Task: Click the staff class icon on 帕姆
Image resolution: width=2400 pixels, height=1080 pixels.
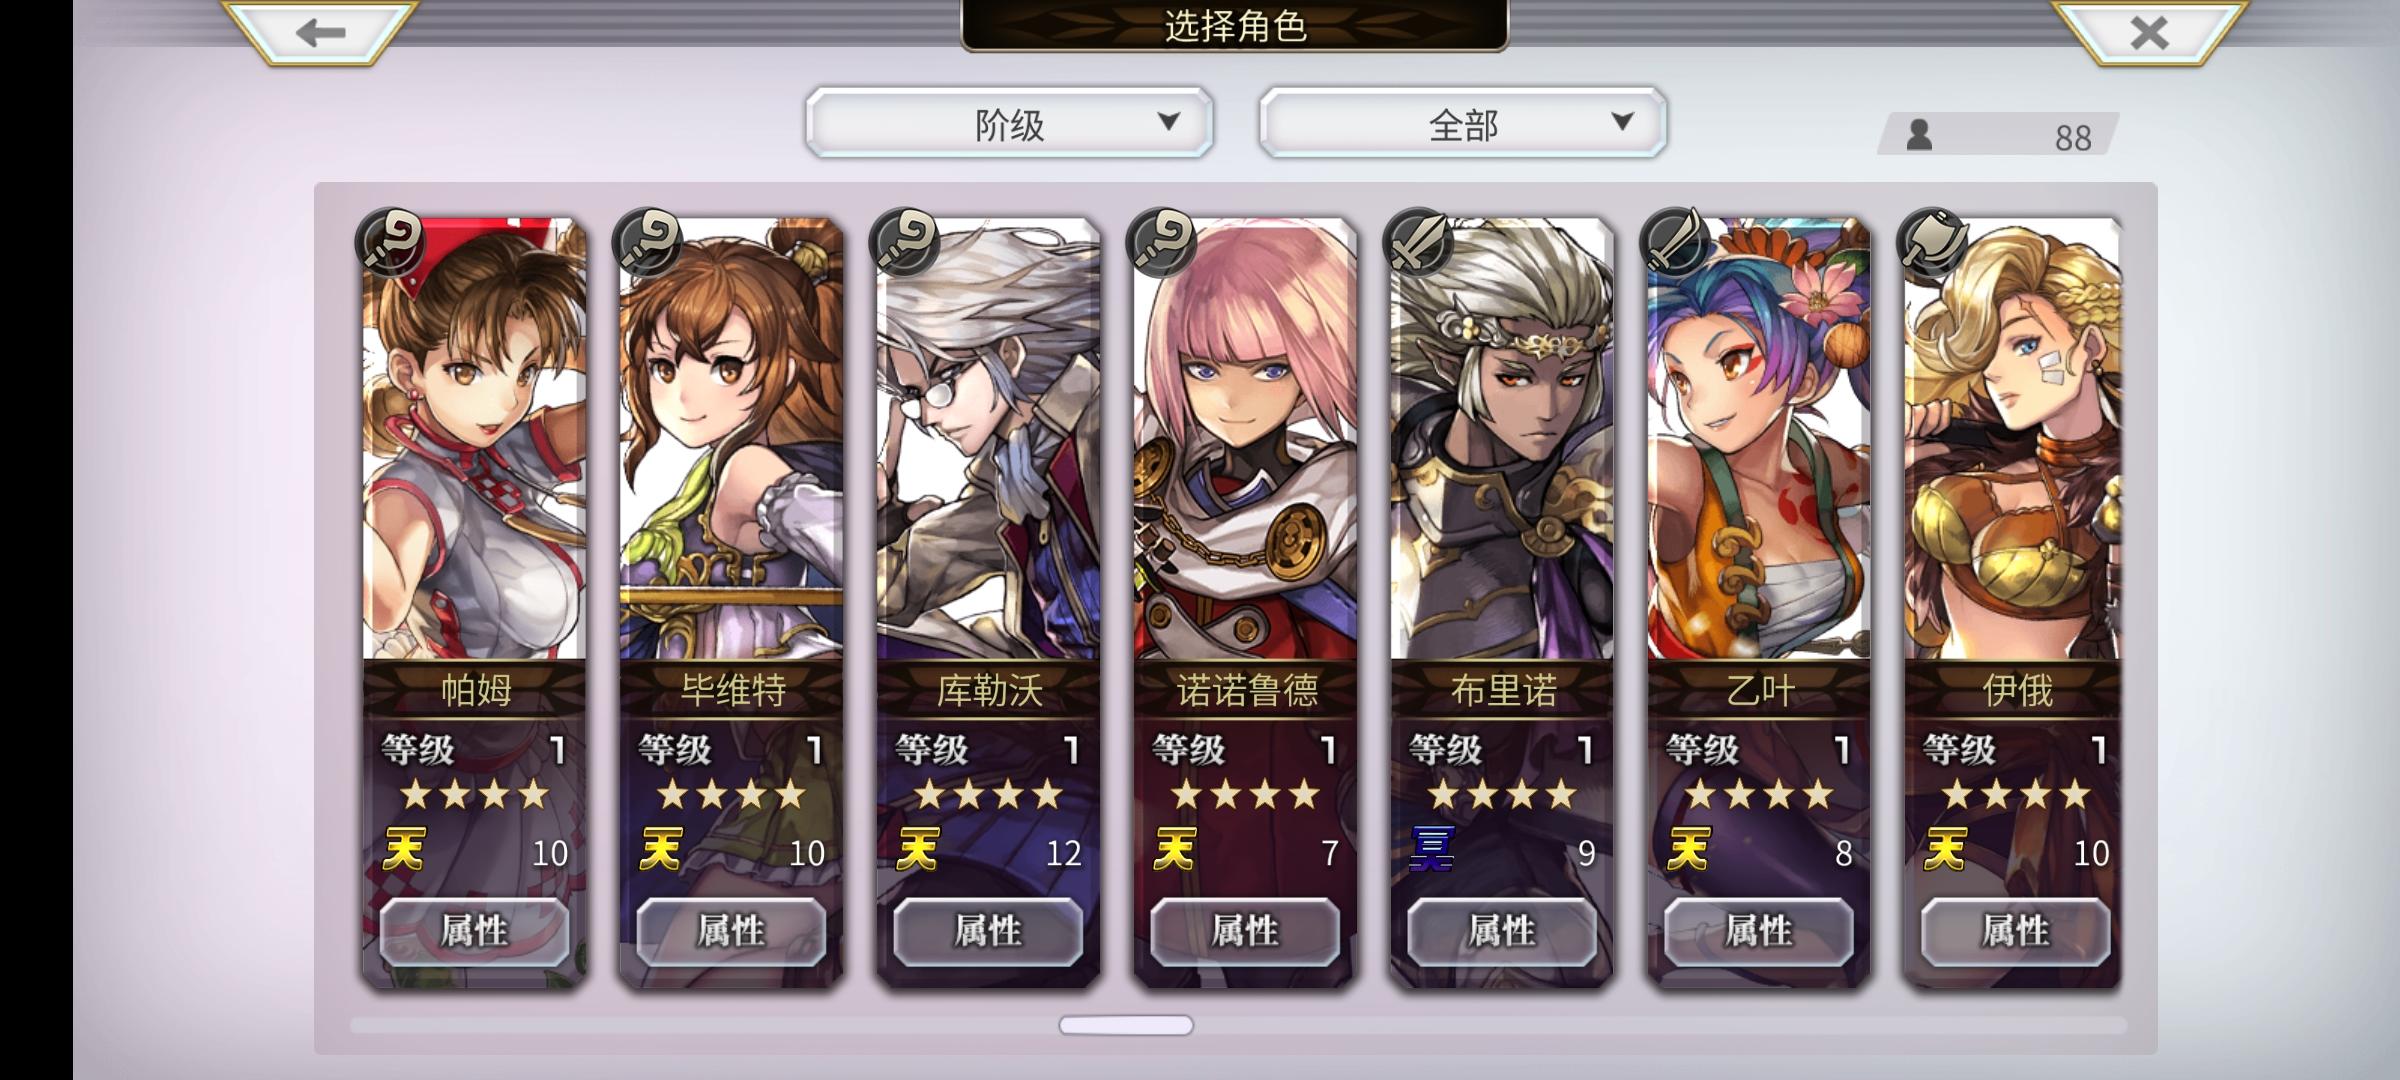Action: (x=391, y=241)
